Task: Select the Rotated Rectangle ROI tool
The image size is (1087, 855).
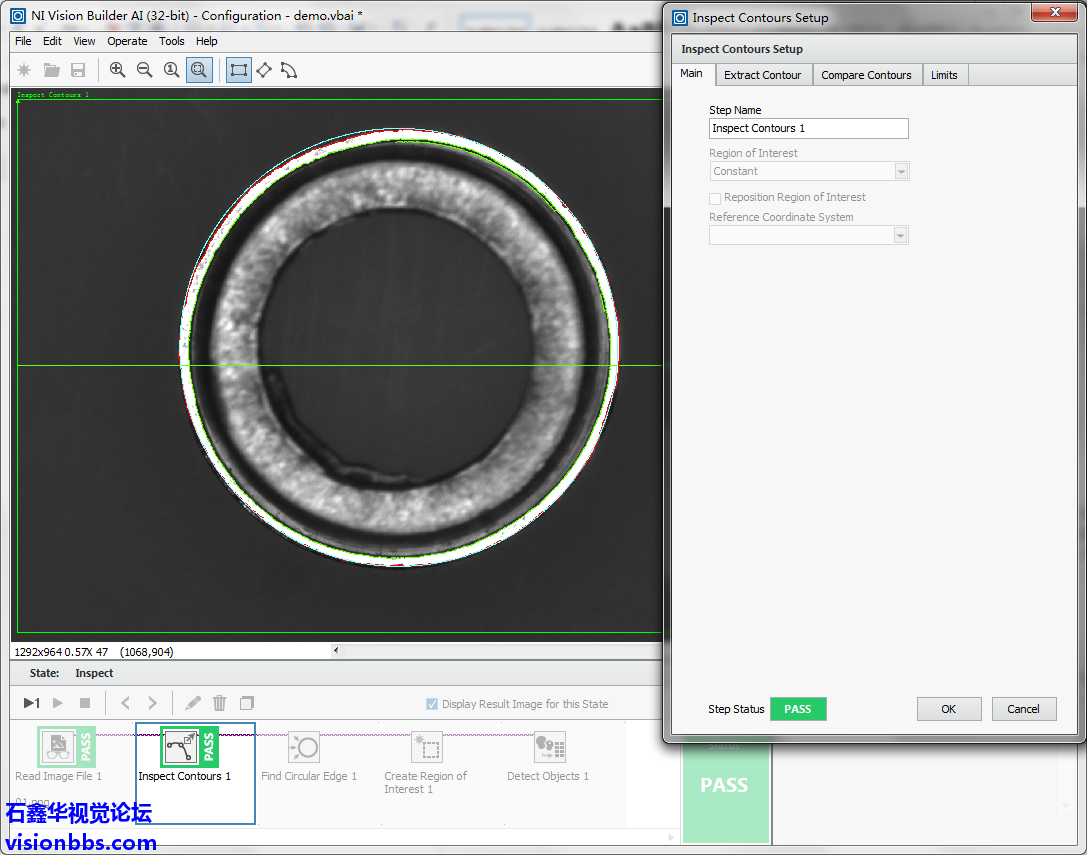Action: (264, 70)
